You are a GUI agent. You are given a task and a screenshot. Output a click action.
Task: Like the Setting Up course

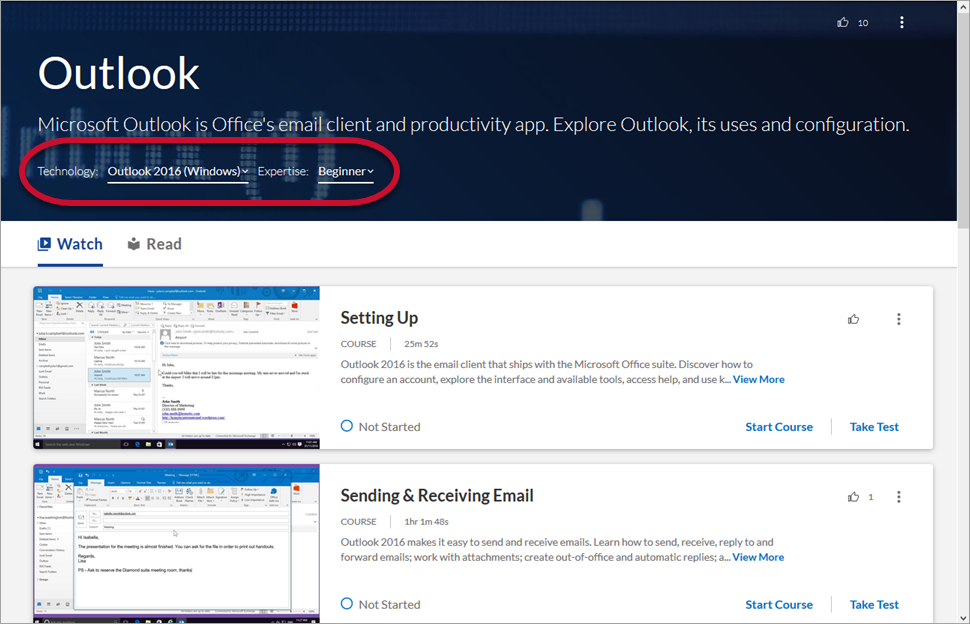click(x=853, y=319)
